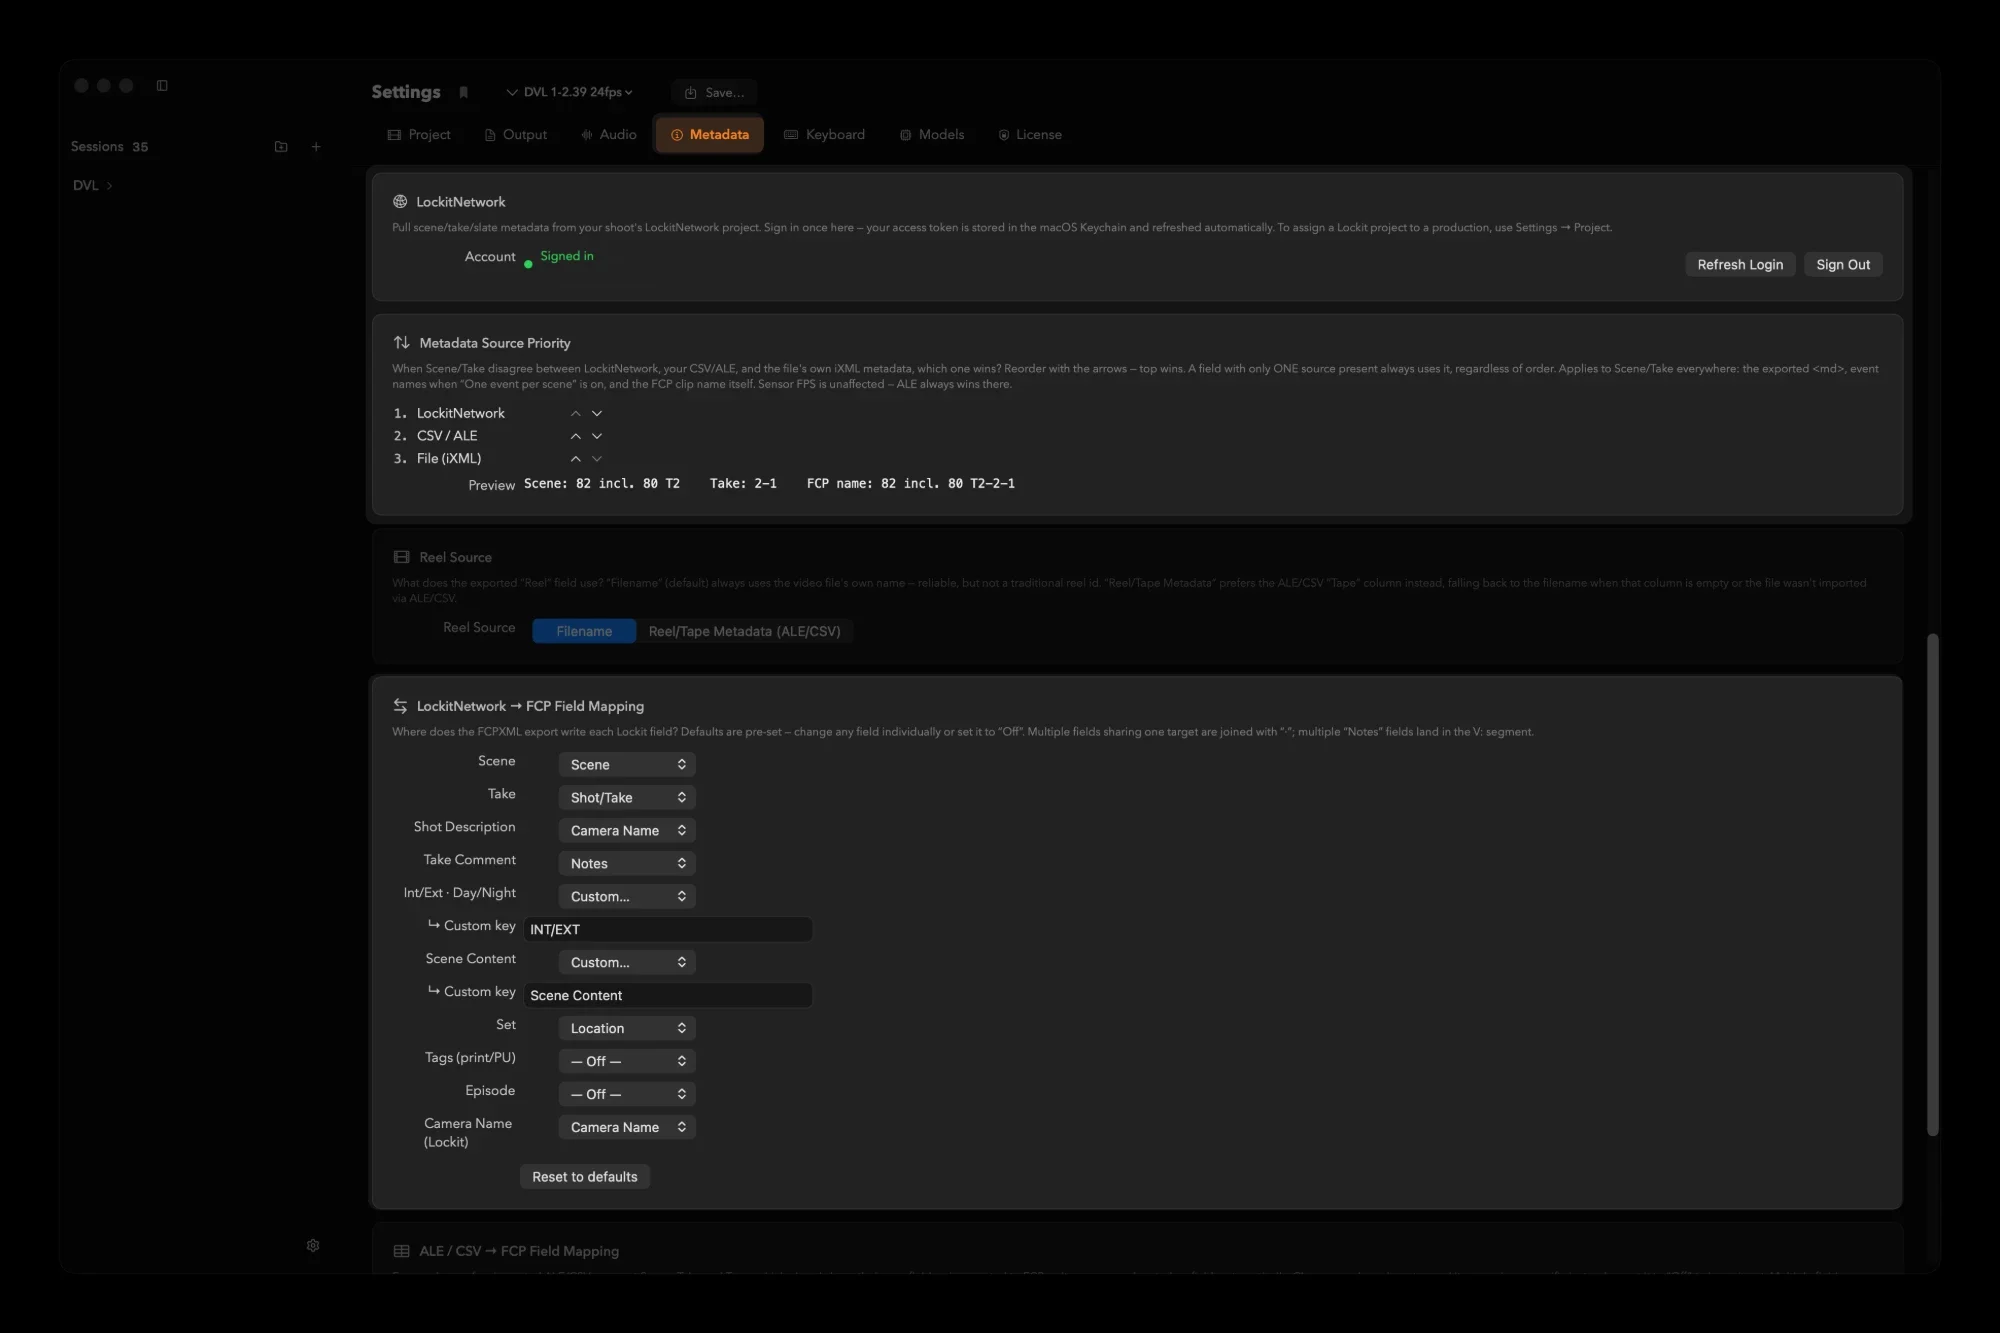This screenshot has width=2000, height=1333.
Task: Click the Save... button
Action: coord(714,93)
